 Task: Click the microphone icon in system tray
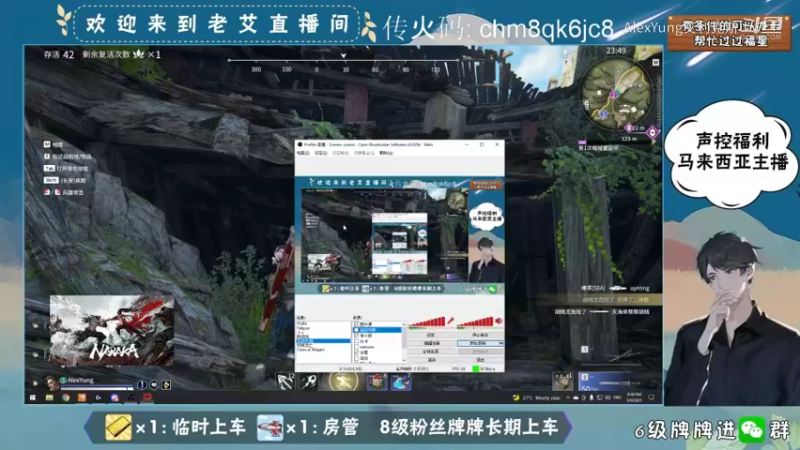click(591, 397)
